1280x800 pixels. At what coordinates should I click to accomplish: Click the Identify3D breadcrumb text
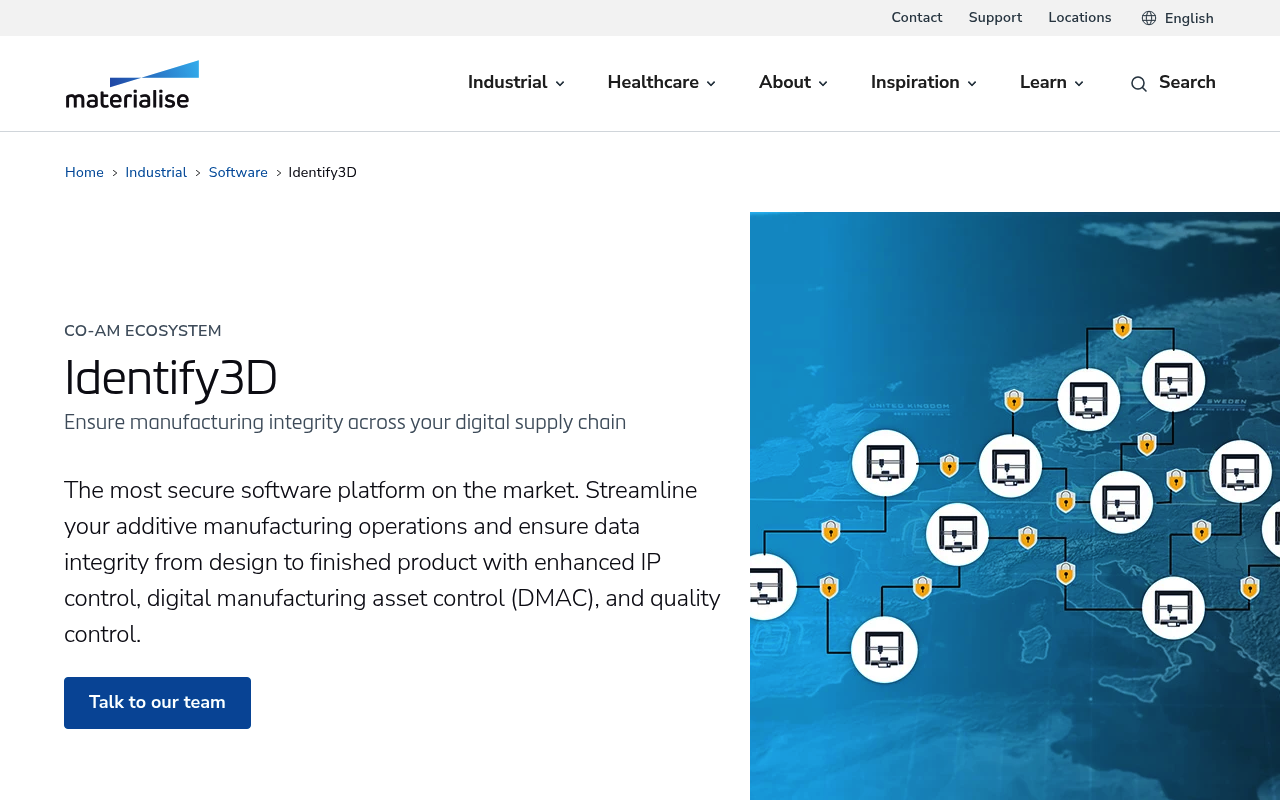tap(322, 172)
